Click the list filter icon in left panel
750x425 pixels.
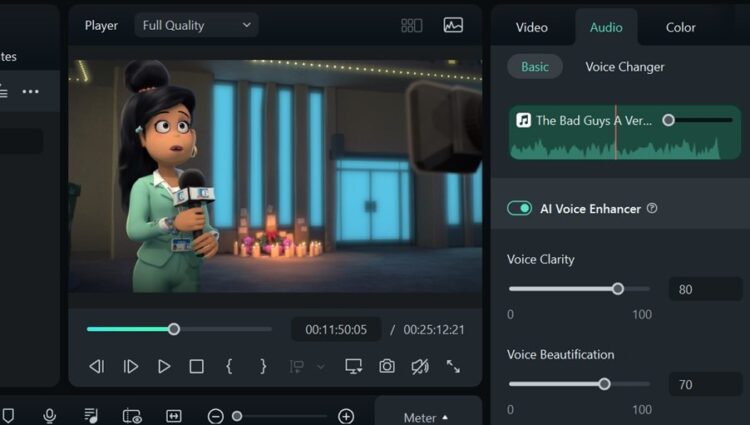(x=3, y=91)
